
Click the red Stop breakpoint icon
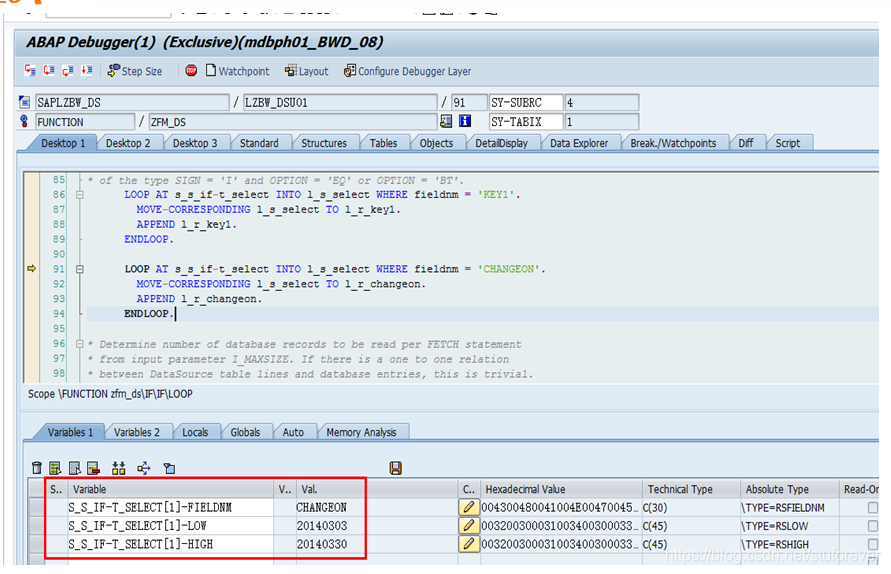(191, 70)
